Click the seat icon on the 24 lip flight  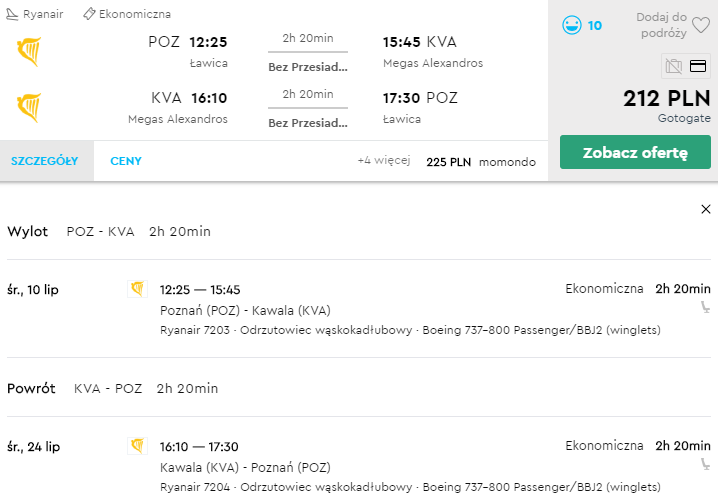click(x=706, y=465)
